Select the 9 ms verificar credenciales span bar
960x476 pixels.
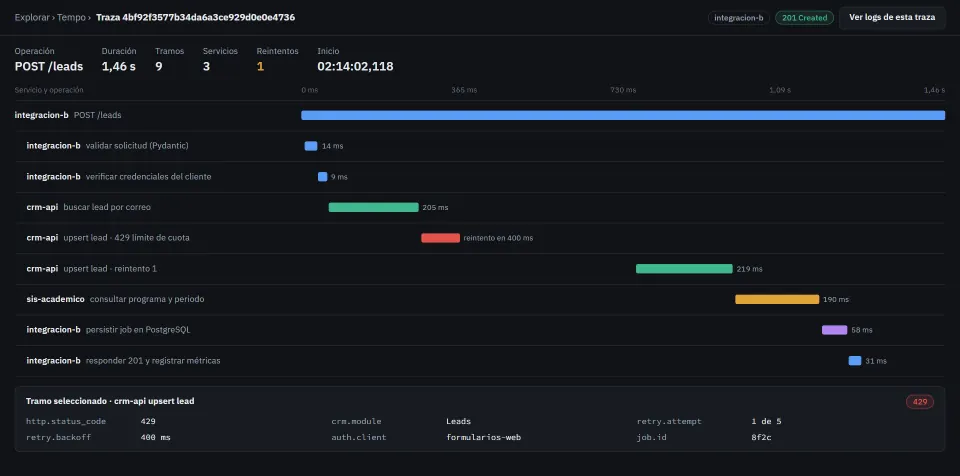click(323, 176)
